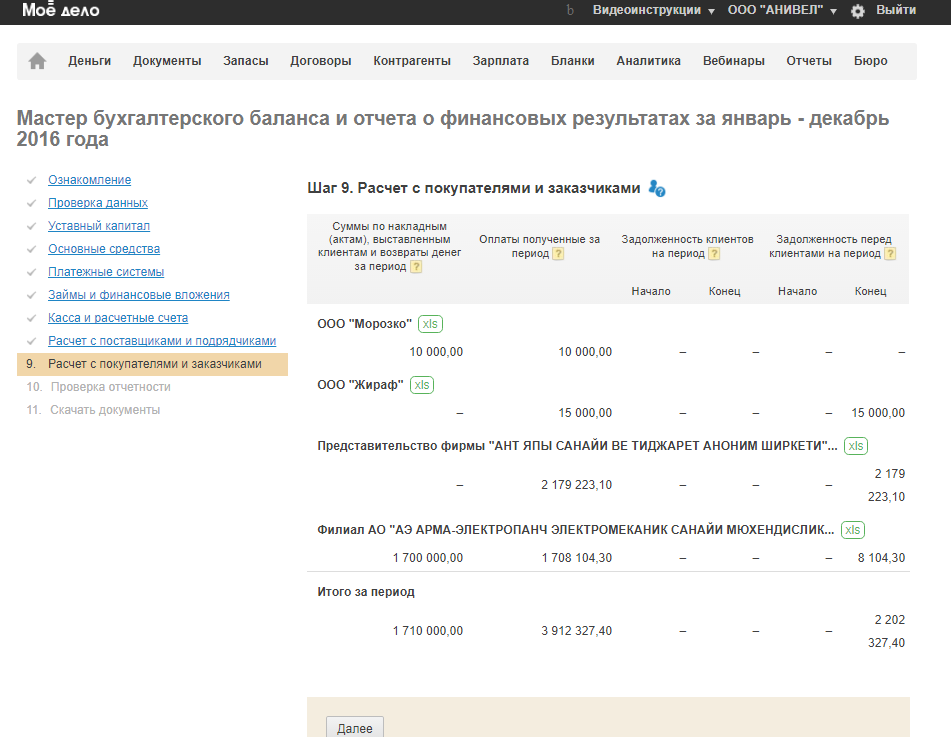Click the Выйти logout link
The image size is (951, 737).
895,10
